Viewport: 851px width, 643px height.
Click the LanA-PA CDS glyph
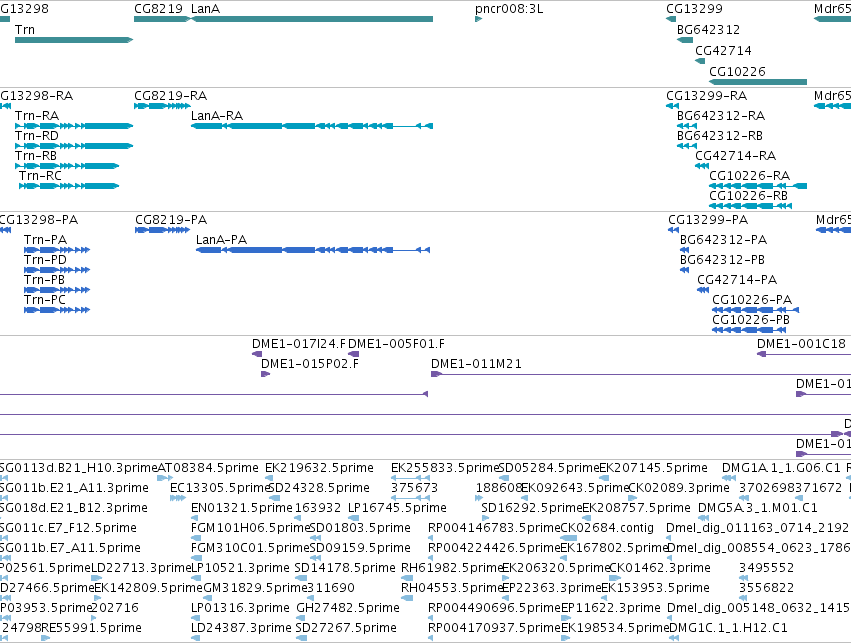[x=313, y=250]
